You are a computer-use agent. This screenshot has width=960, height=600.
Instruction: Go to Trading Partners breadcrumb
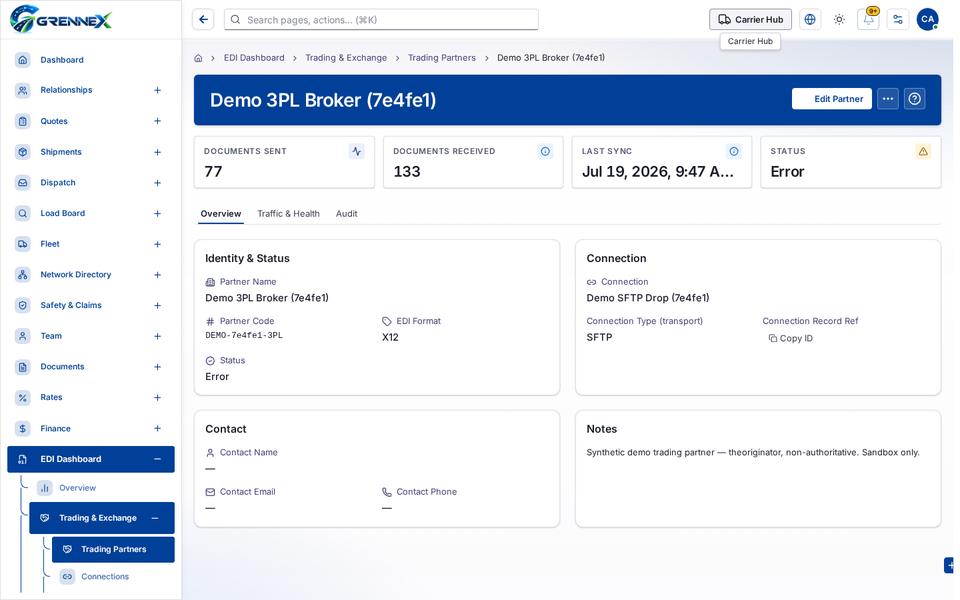coord(441,58)
